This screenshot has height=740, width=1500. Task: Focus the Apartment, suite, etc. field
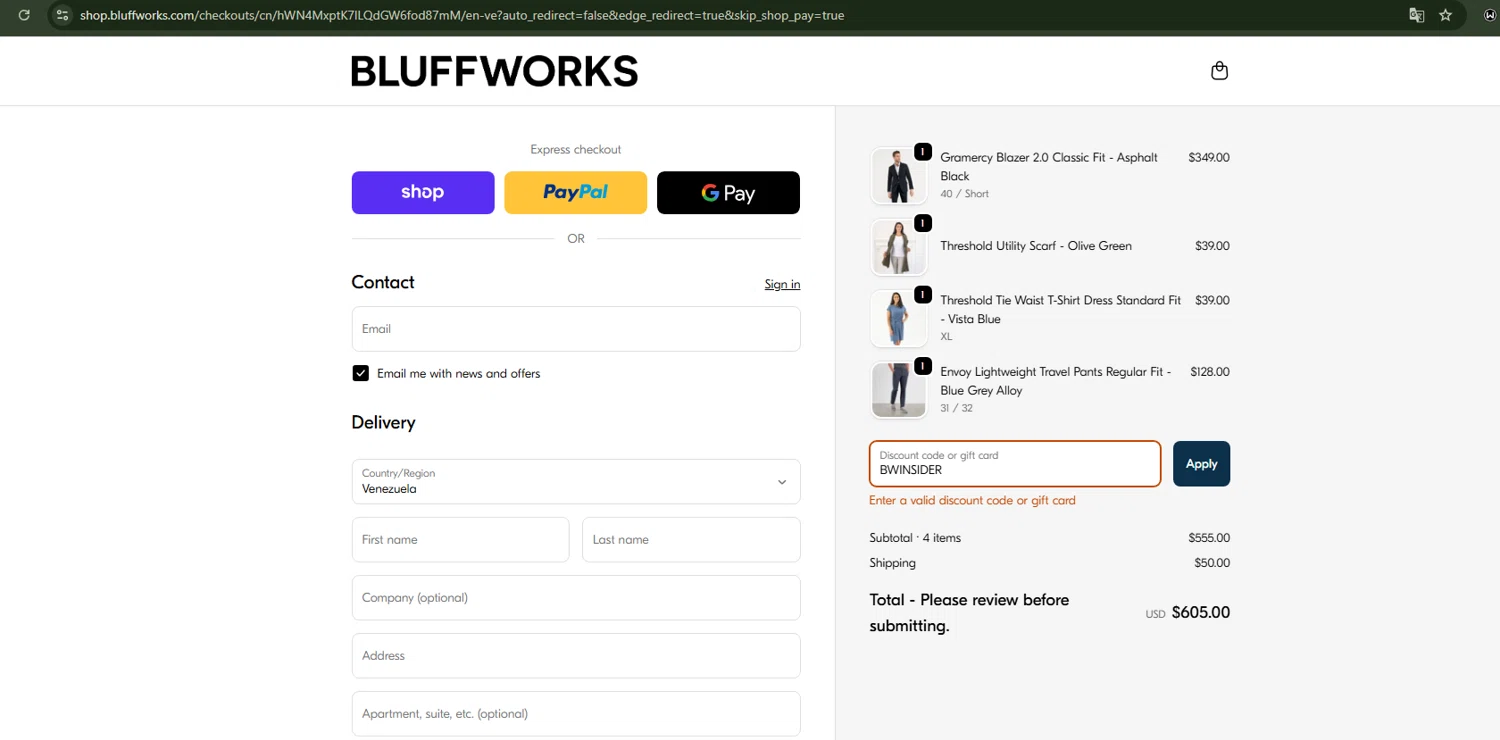coord(576,714)
